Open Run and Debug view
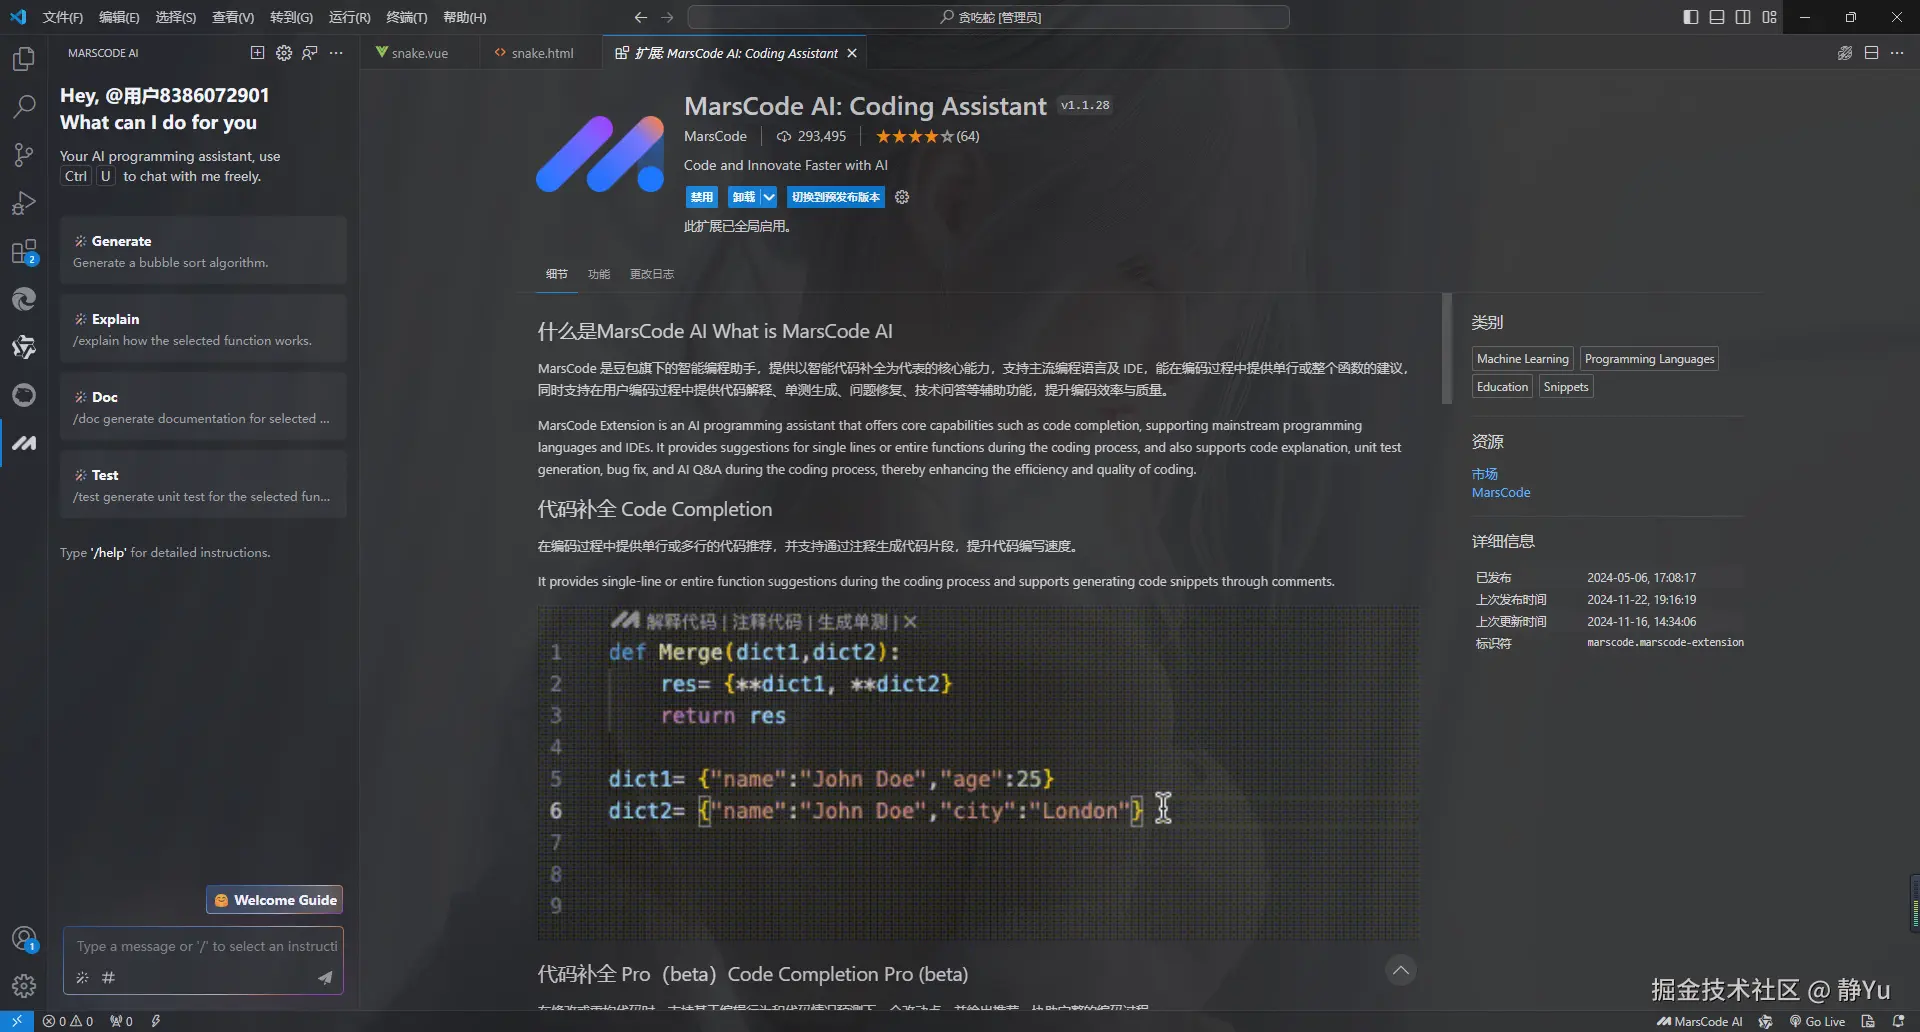This screenshot has width=1920, height=1032. 24,203
